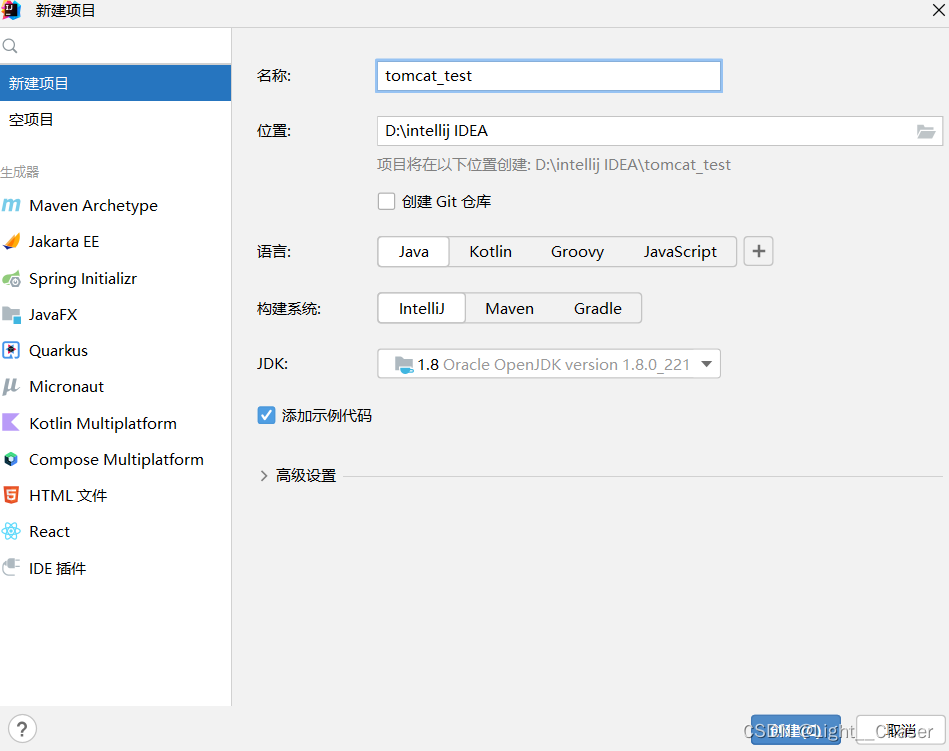Uncheck the 添加示例代码 checkbox
Image resolution: width=949 pixels, height=751 pixels.
[x=266, y=415]
